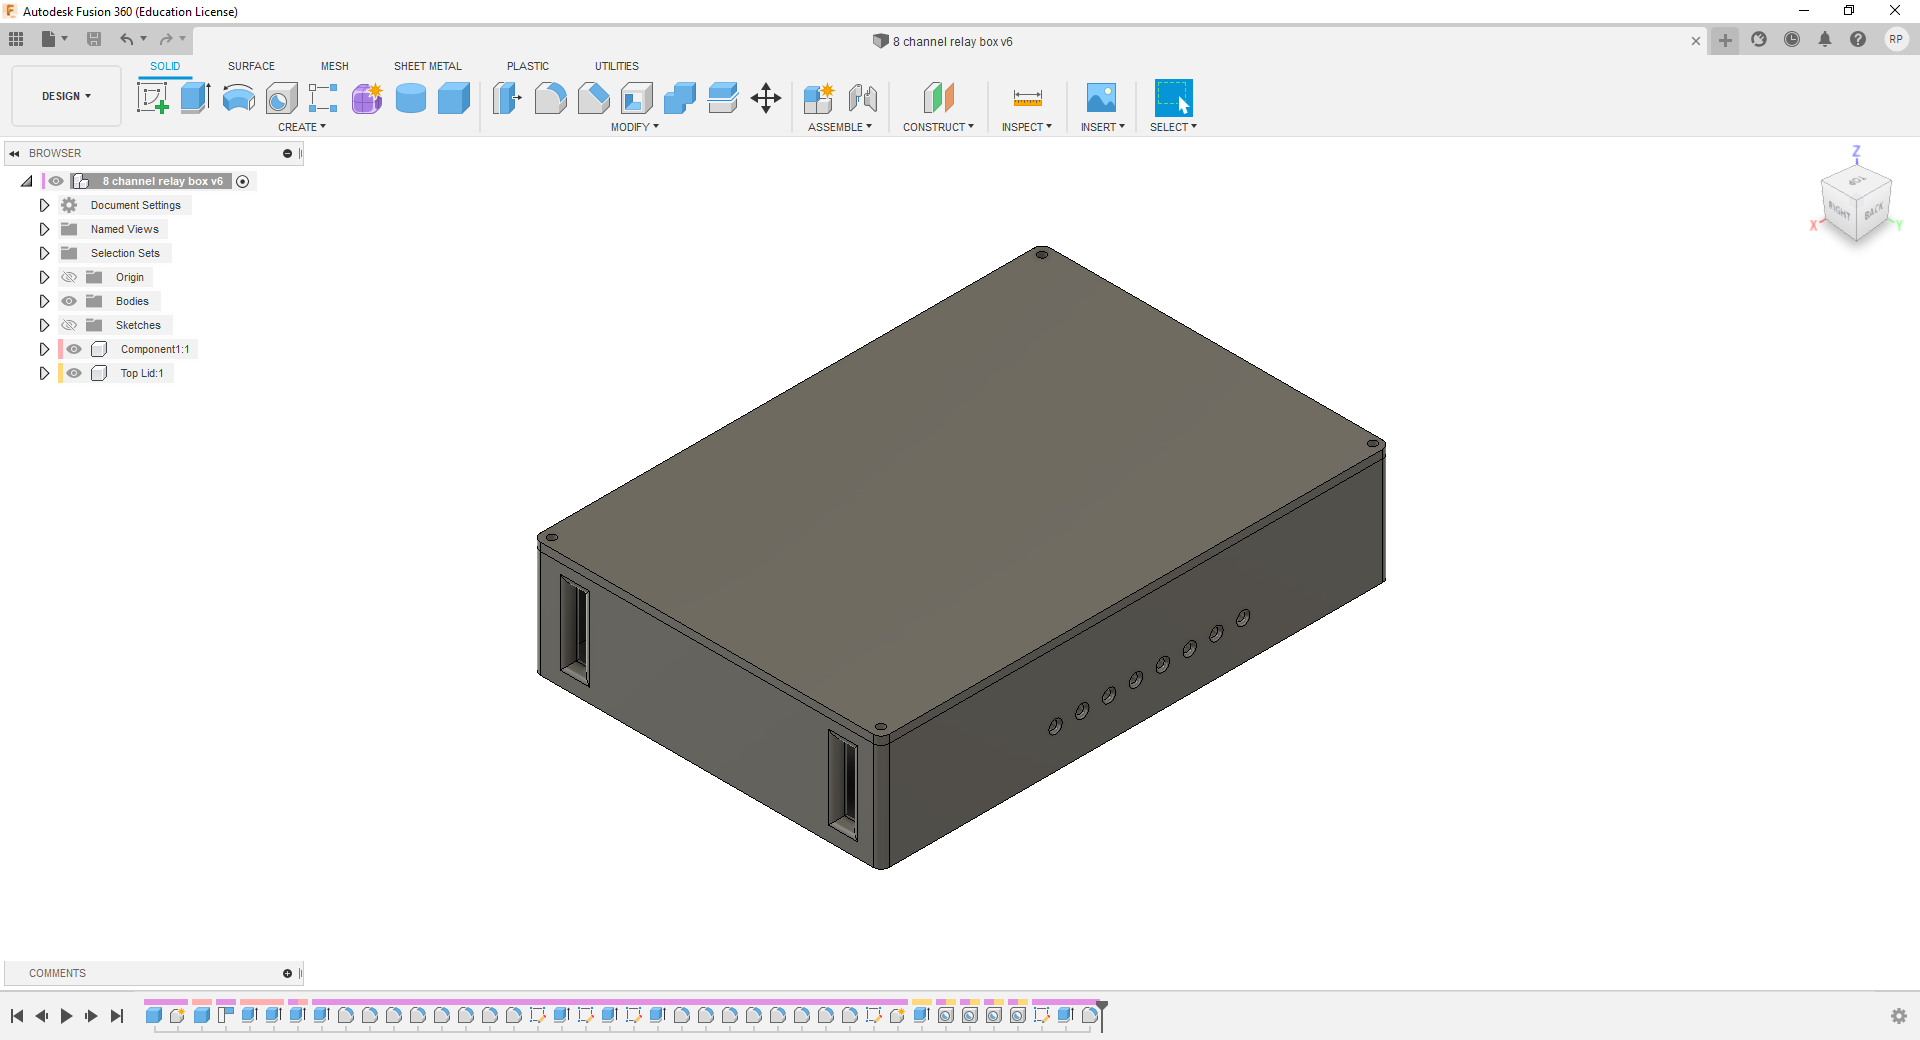Toggle visibility of Top Lid:1
Image resolution: width=1920 pixels, height=1040 pixels.
(74, 373)
